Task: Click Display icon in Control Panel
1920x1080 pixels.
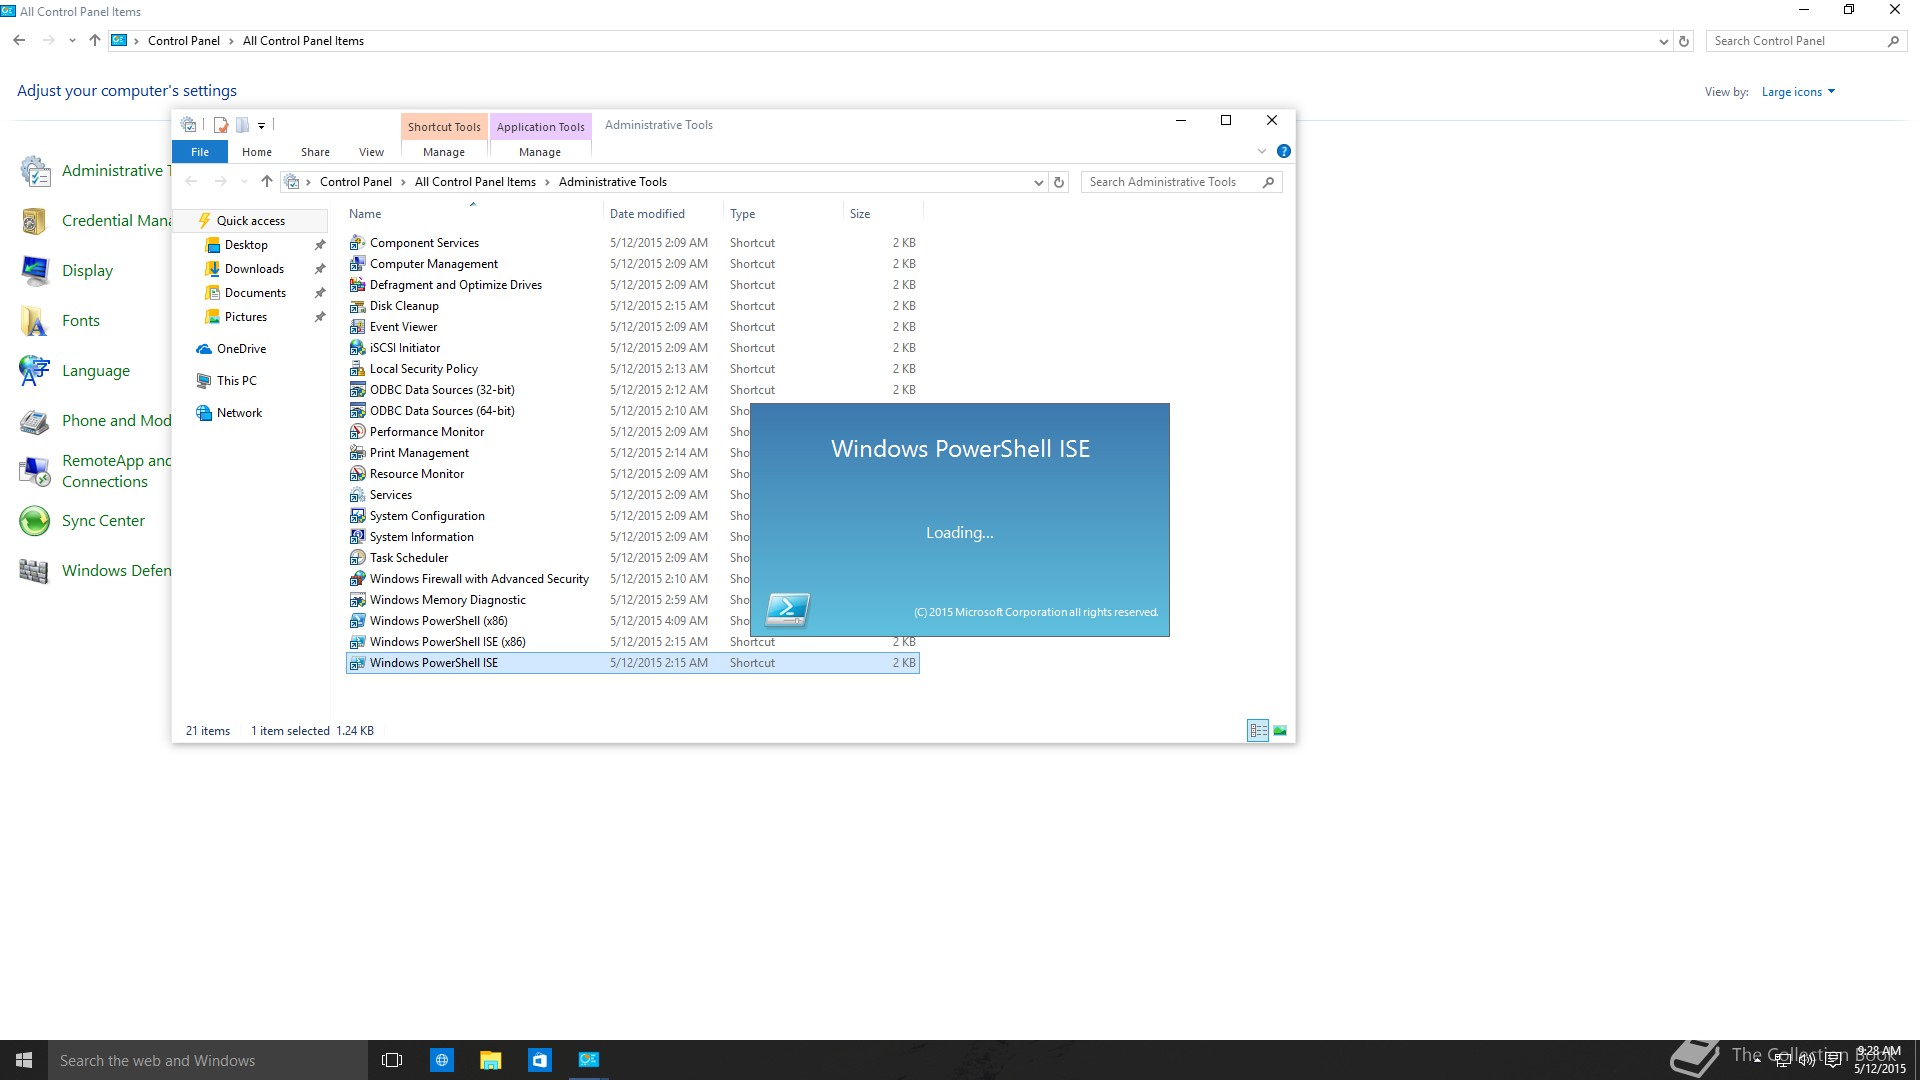Action: click(x=35, y=271)
